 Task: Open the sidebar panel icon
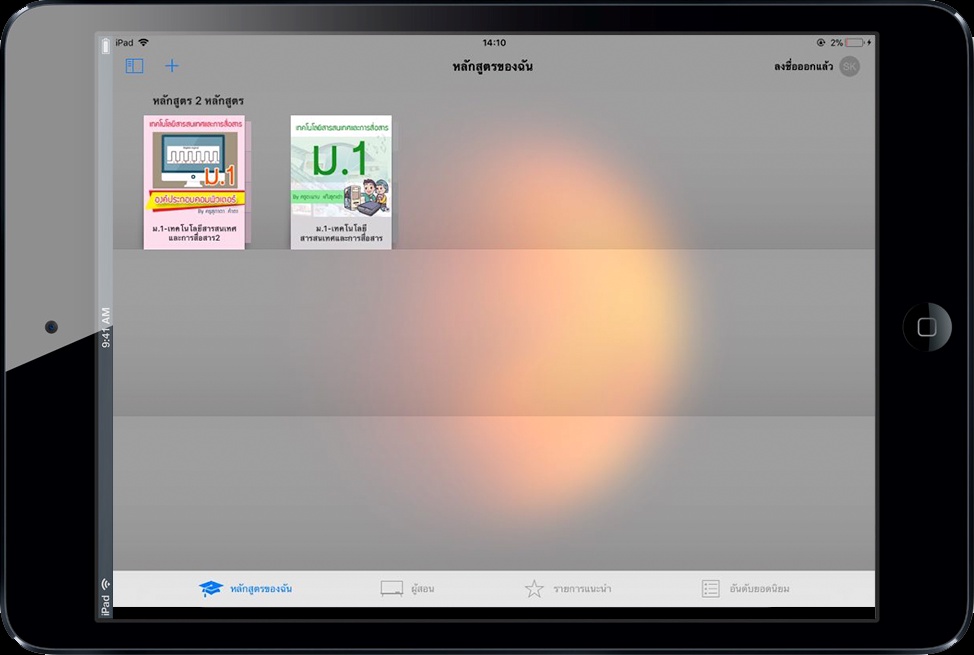pyautogui.click(x=134, y=66)
